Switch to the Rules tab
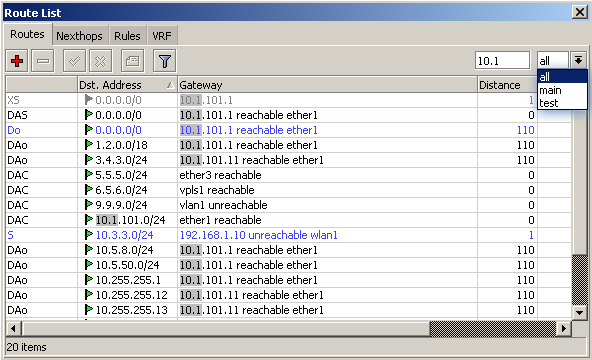The height and width of the screenshot is (360, 592). pos(127,36)
